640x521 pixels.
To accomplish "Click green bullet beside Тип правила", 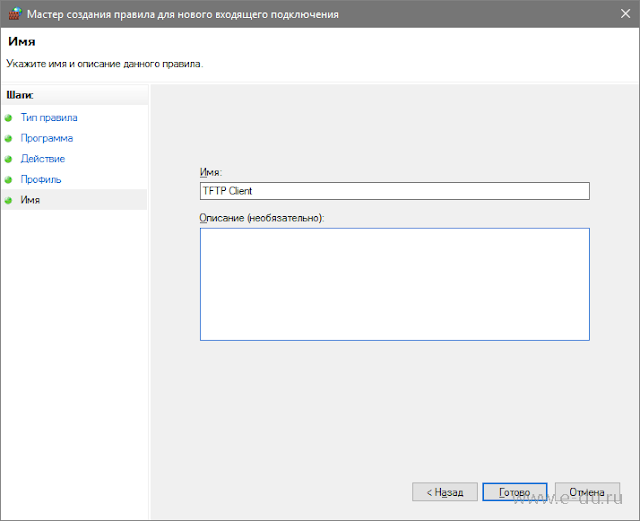I will (x=9, y=118).
